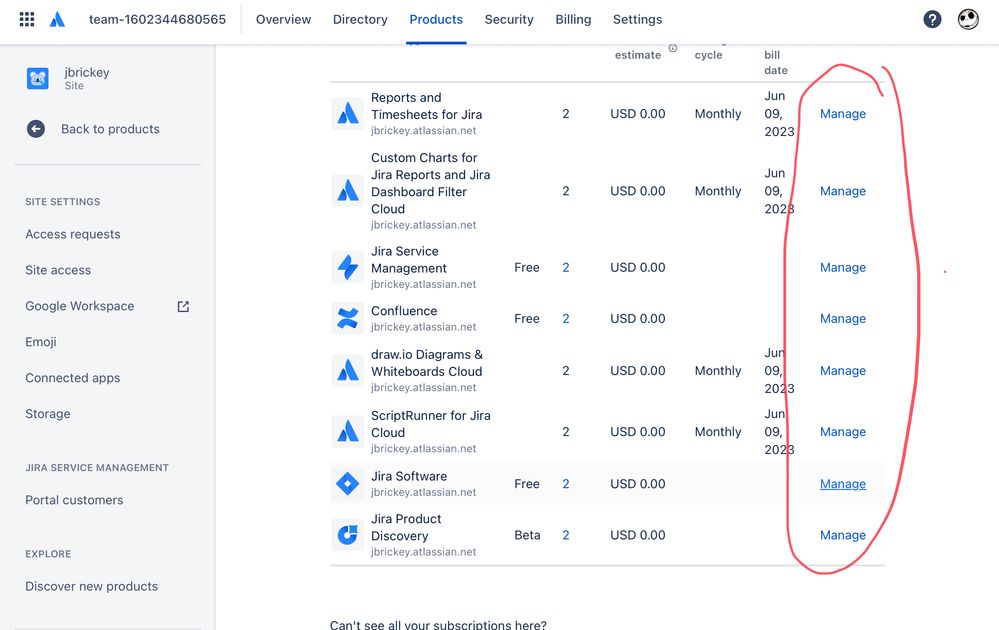
Task: Manage Jira Product Discovery
Action: coord(842,535)
